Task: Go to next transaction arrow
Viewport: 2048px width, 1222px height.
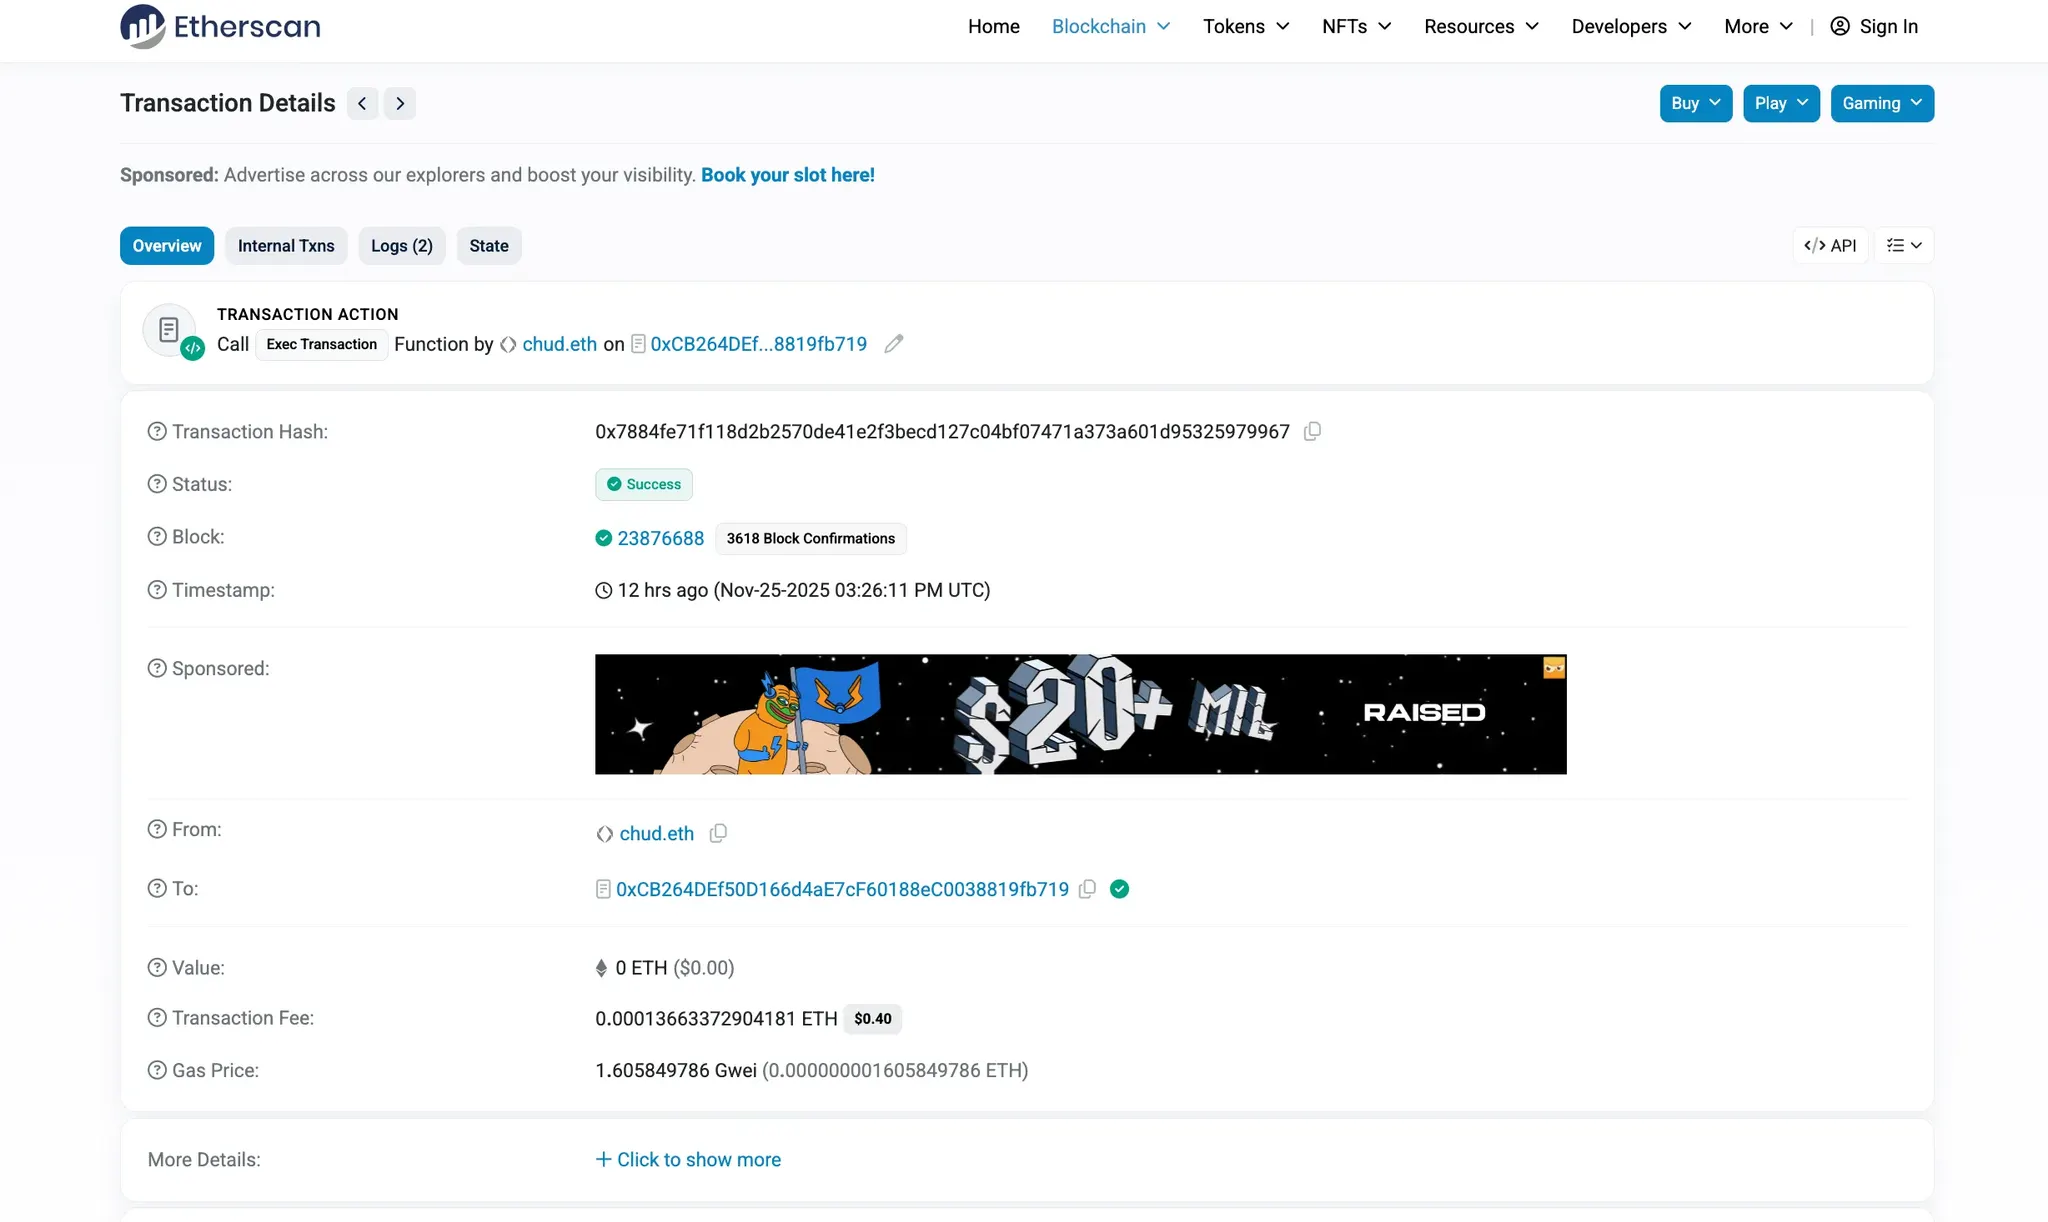Action: coord(400,103)
